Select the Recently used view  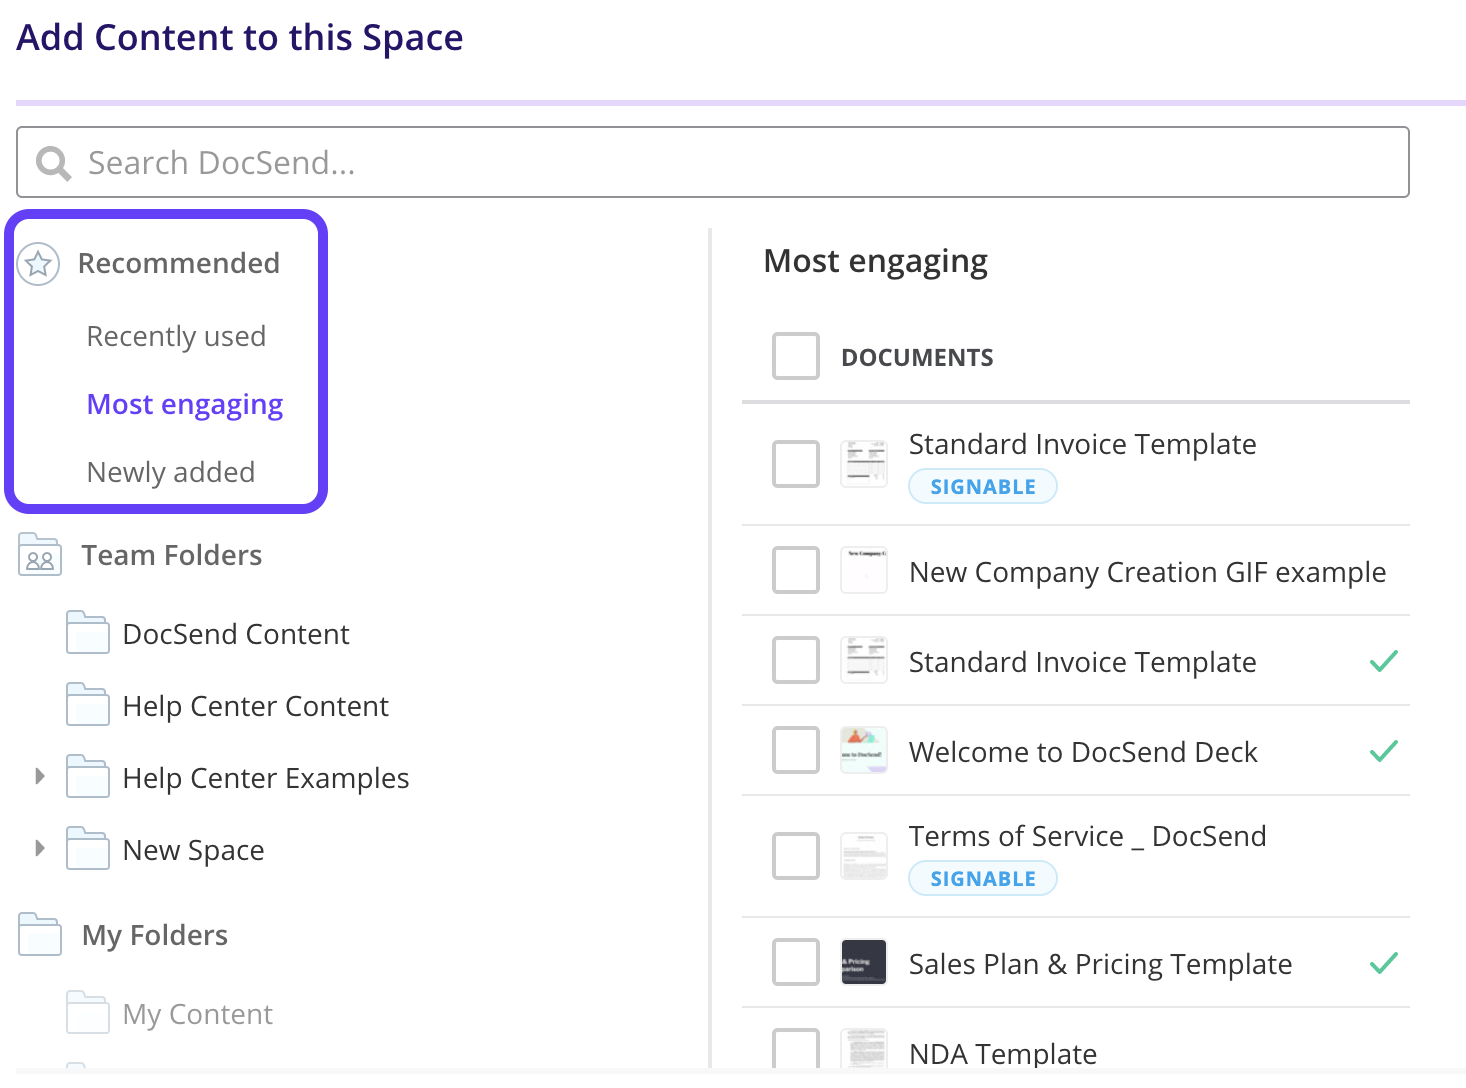(176, 336)
